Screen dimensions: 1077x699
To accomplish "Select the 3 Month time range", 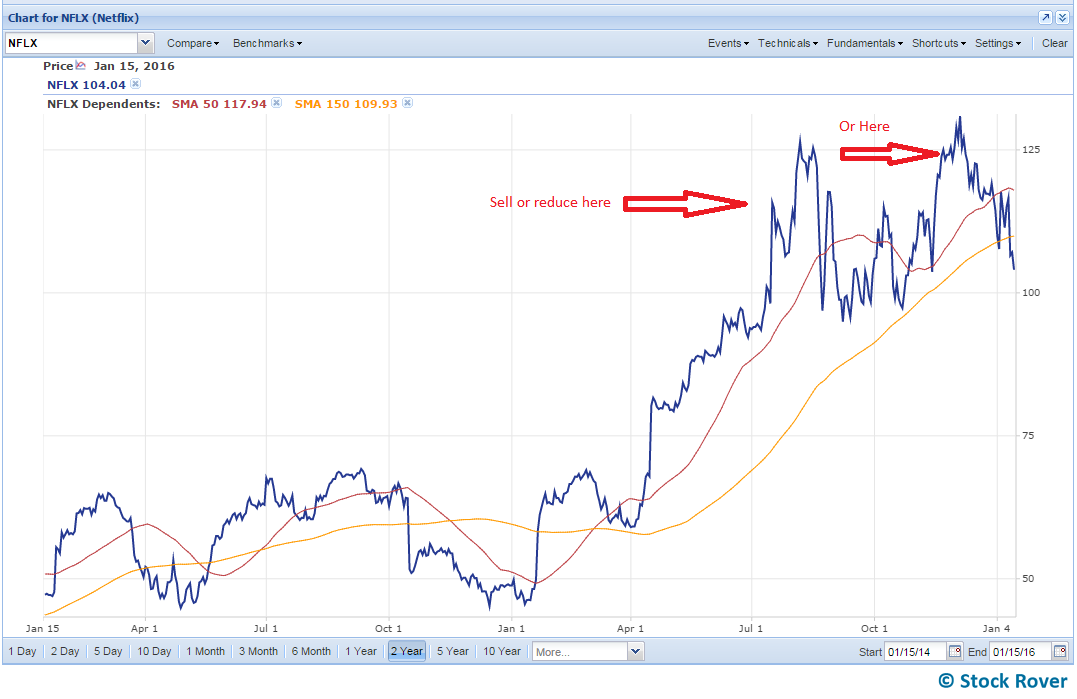I will [x=258, y=651].
